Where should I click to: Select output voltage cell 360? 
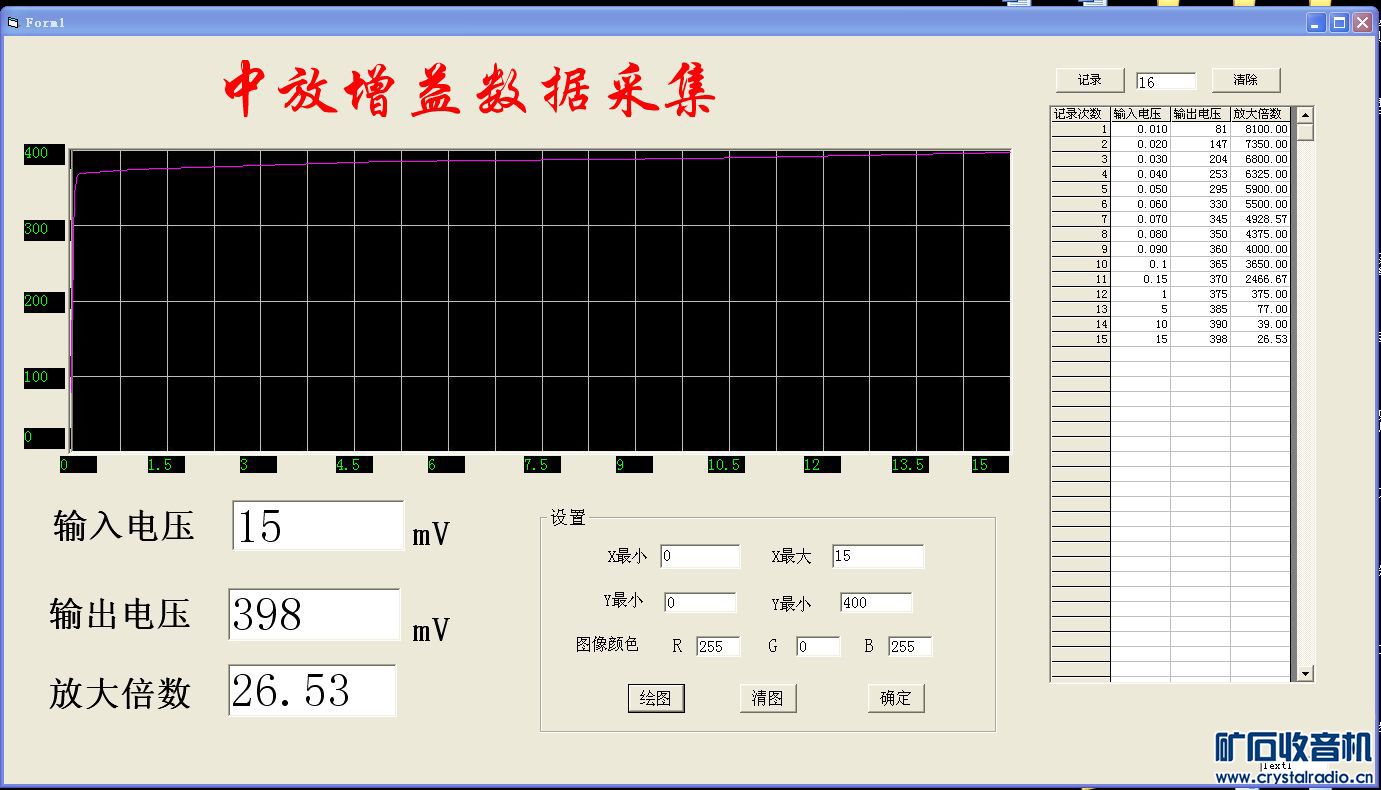[x=1200, y=249]
